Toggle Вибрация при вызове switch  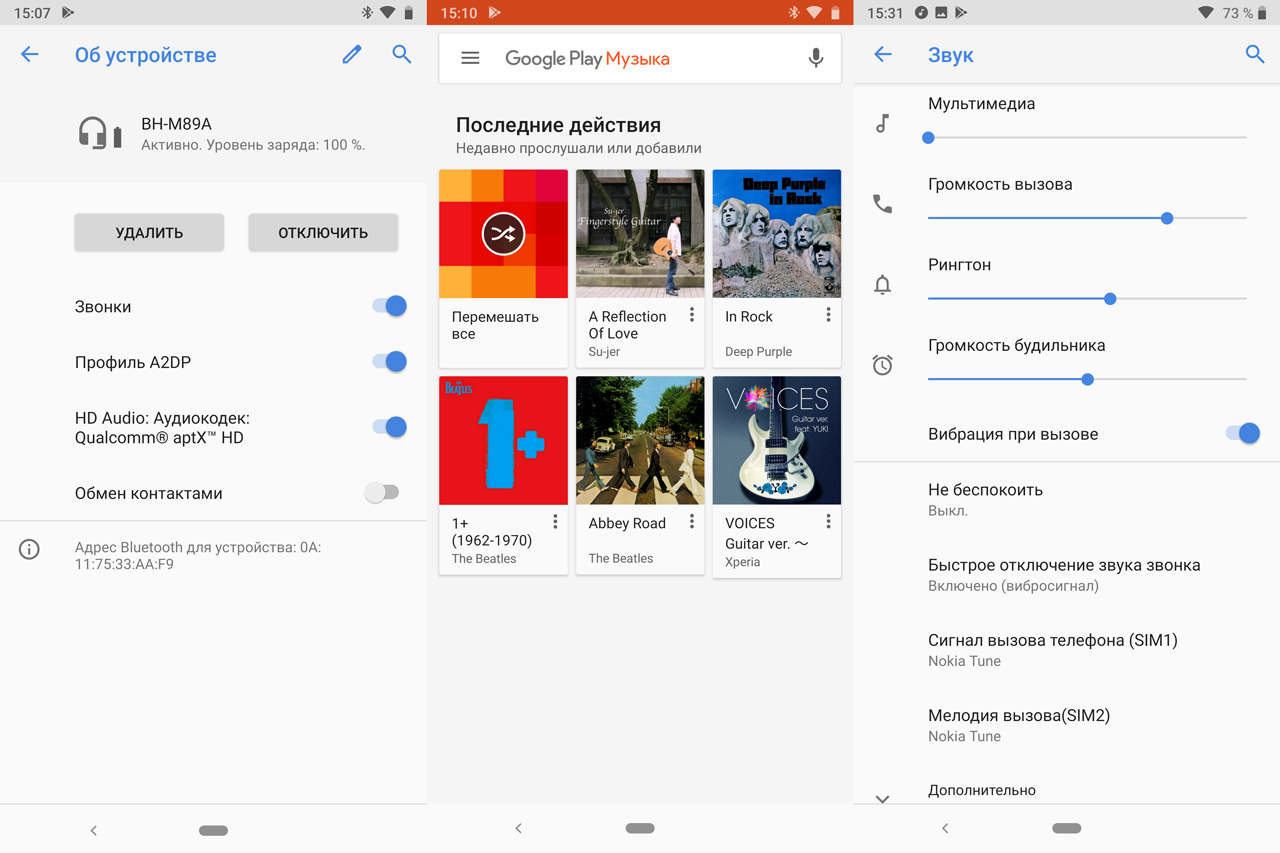[1243, 433]
